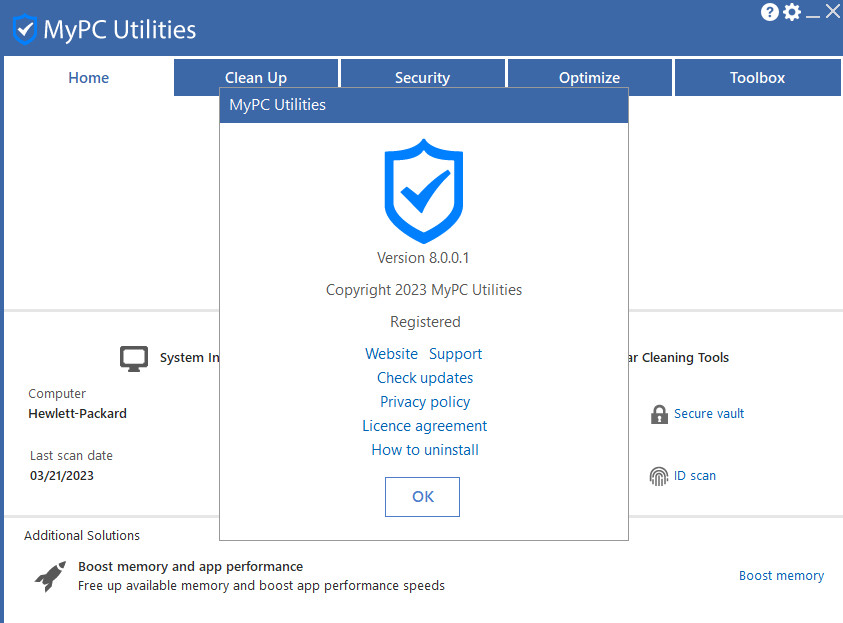Close the MyPC Utilities main window
The height and width of the screenshot is (623, 843).
point(833,11)
